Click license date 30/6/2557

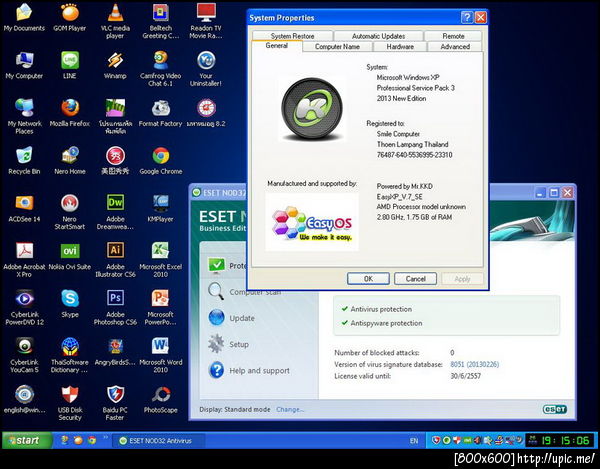tap(465, 376)
